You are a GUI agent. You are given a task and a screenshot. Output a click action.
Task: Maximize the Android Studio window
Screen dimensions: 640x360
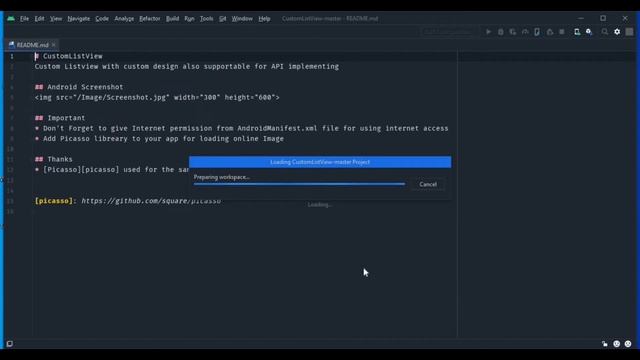click(603, 18)
